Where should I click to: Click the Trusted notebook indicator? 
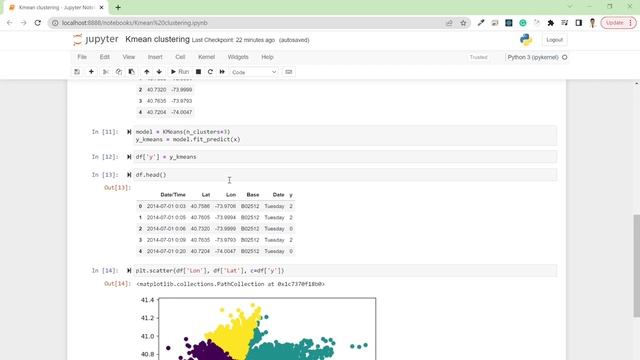478,58
